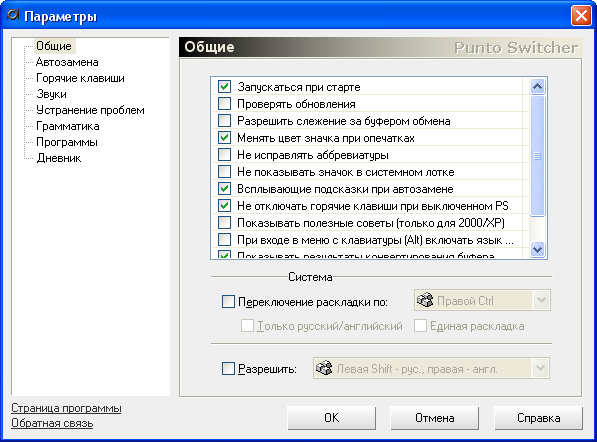Image resolution: width=597 pixels, height=442 pixels.
Task: Click the Обратная связь link
Action: coord(52,423)
